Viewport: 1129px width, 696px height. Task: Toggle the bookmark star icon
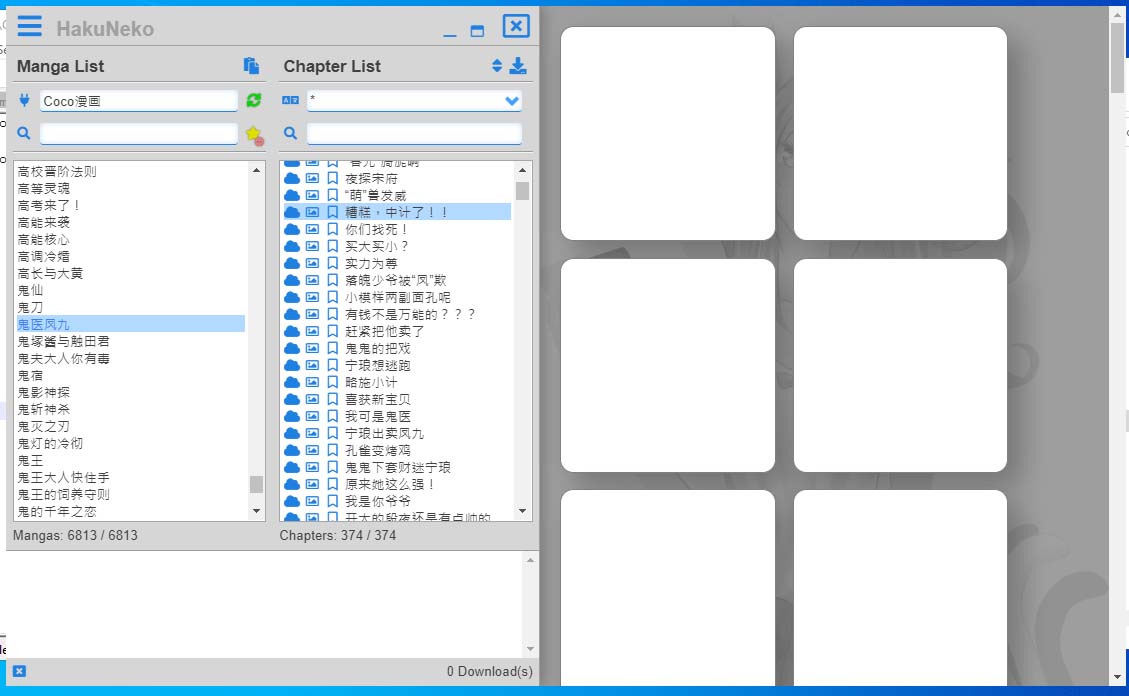253,134
